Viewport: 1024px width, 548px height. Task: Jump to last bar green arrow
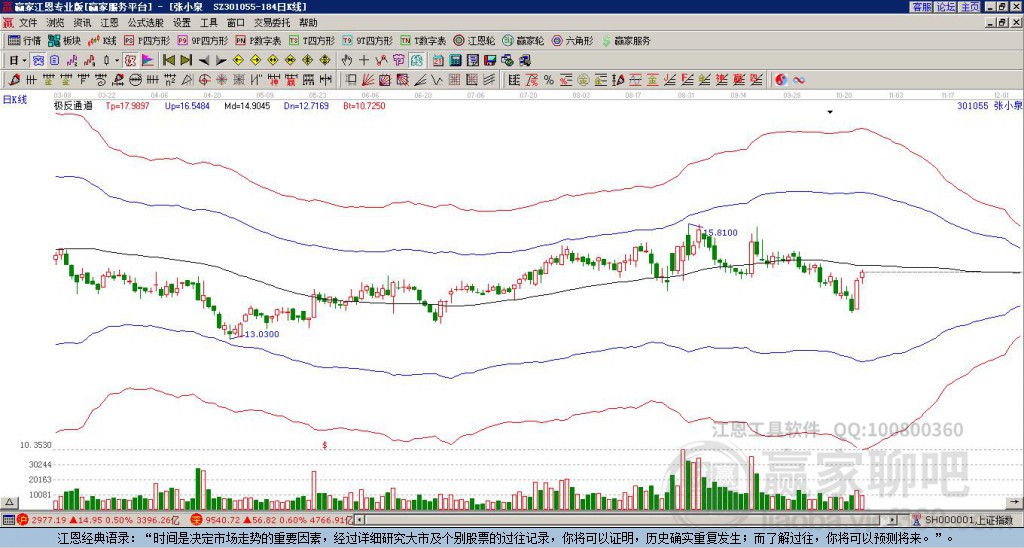[186, 61]
